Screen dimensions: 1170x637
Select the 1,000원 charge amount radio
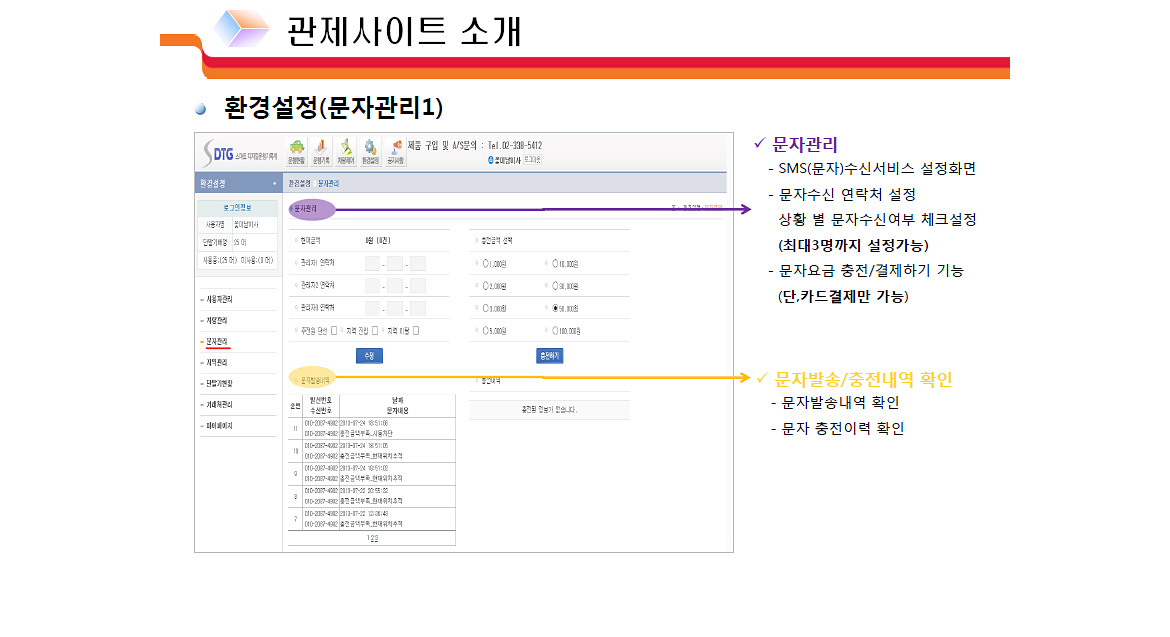(x=485, y=264)
